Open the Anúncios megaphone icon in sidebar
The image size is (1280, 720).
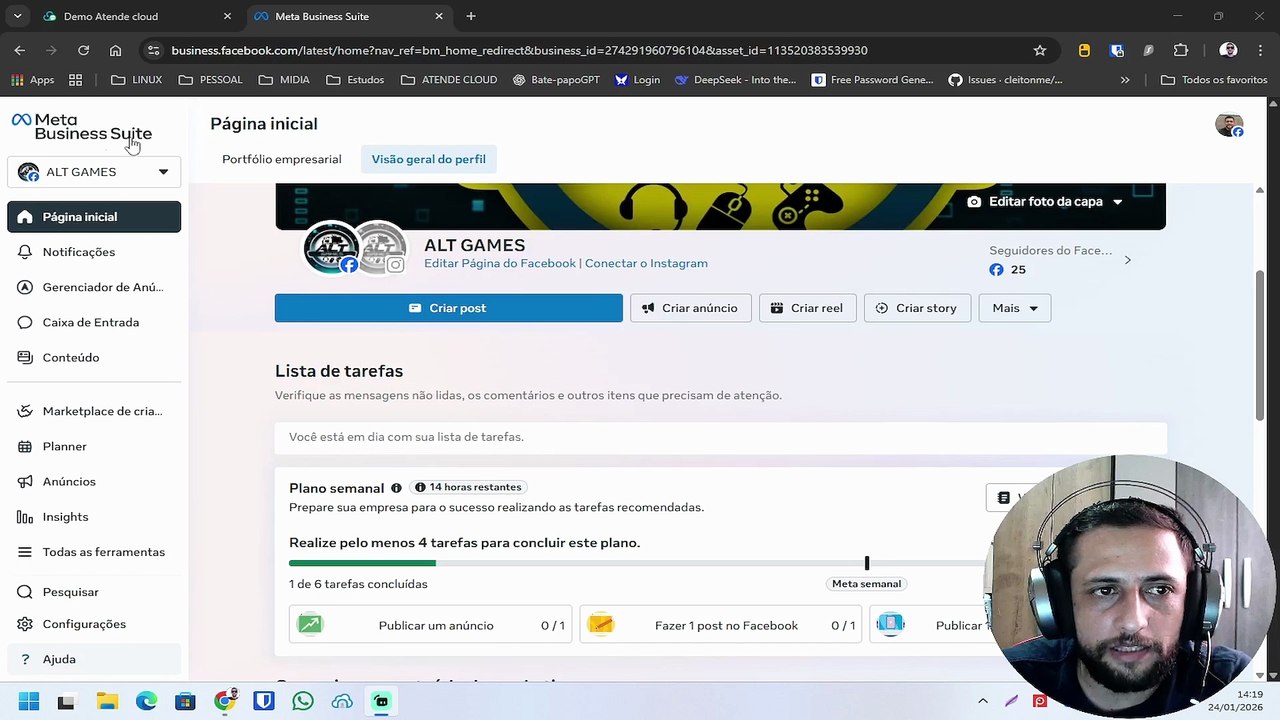pos(25,481)
